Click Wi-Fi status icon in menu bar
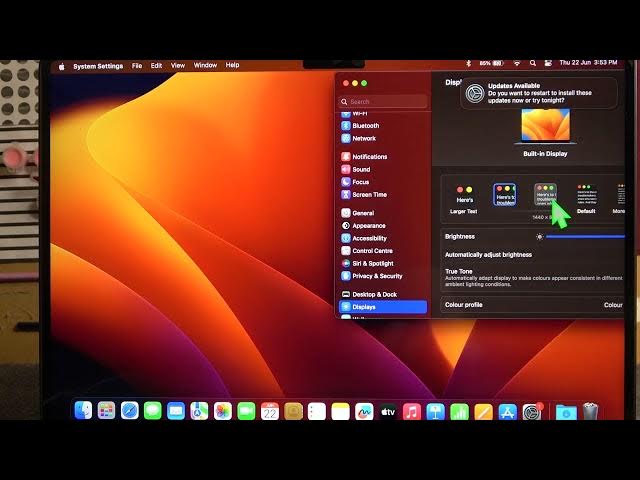The image size is (640, 480). click(x=517, y=63)
